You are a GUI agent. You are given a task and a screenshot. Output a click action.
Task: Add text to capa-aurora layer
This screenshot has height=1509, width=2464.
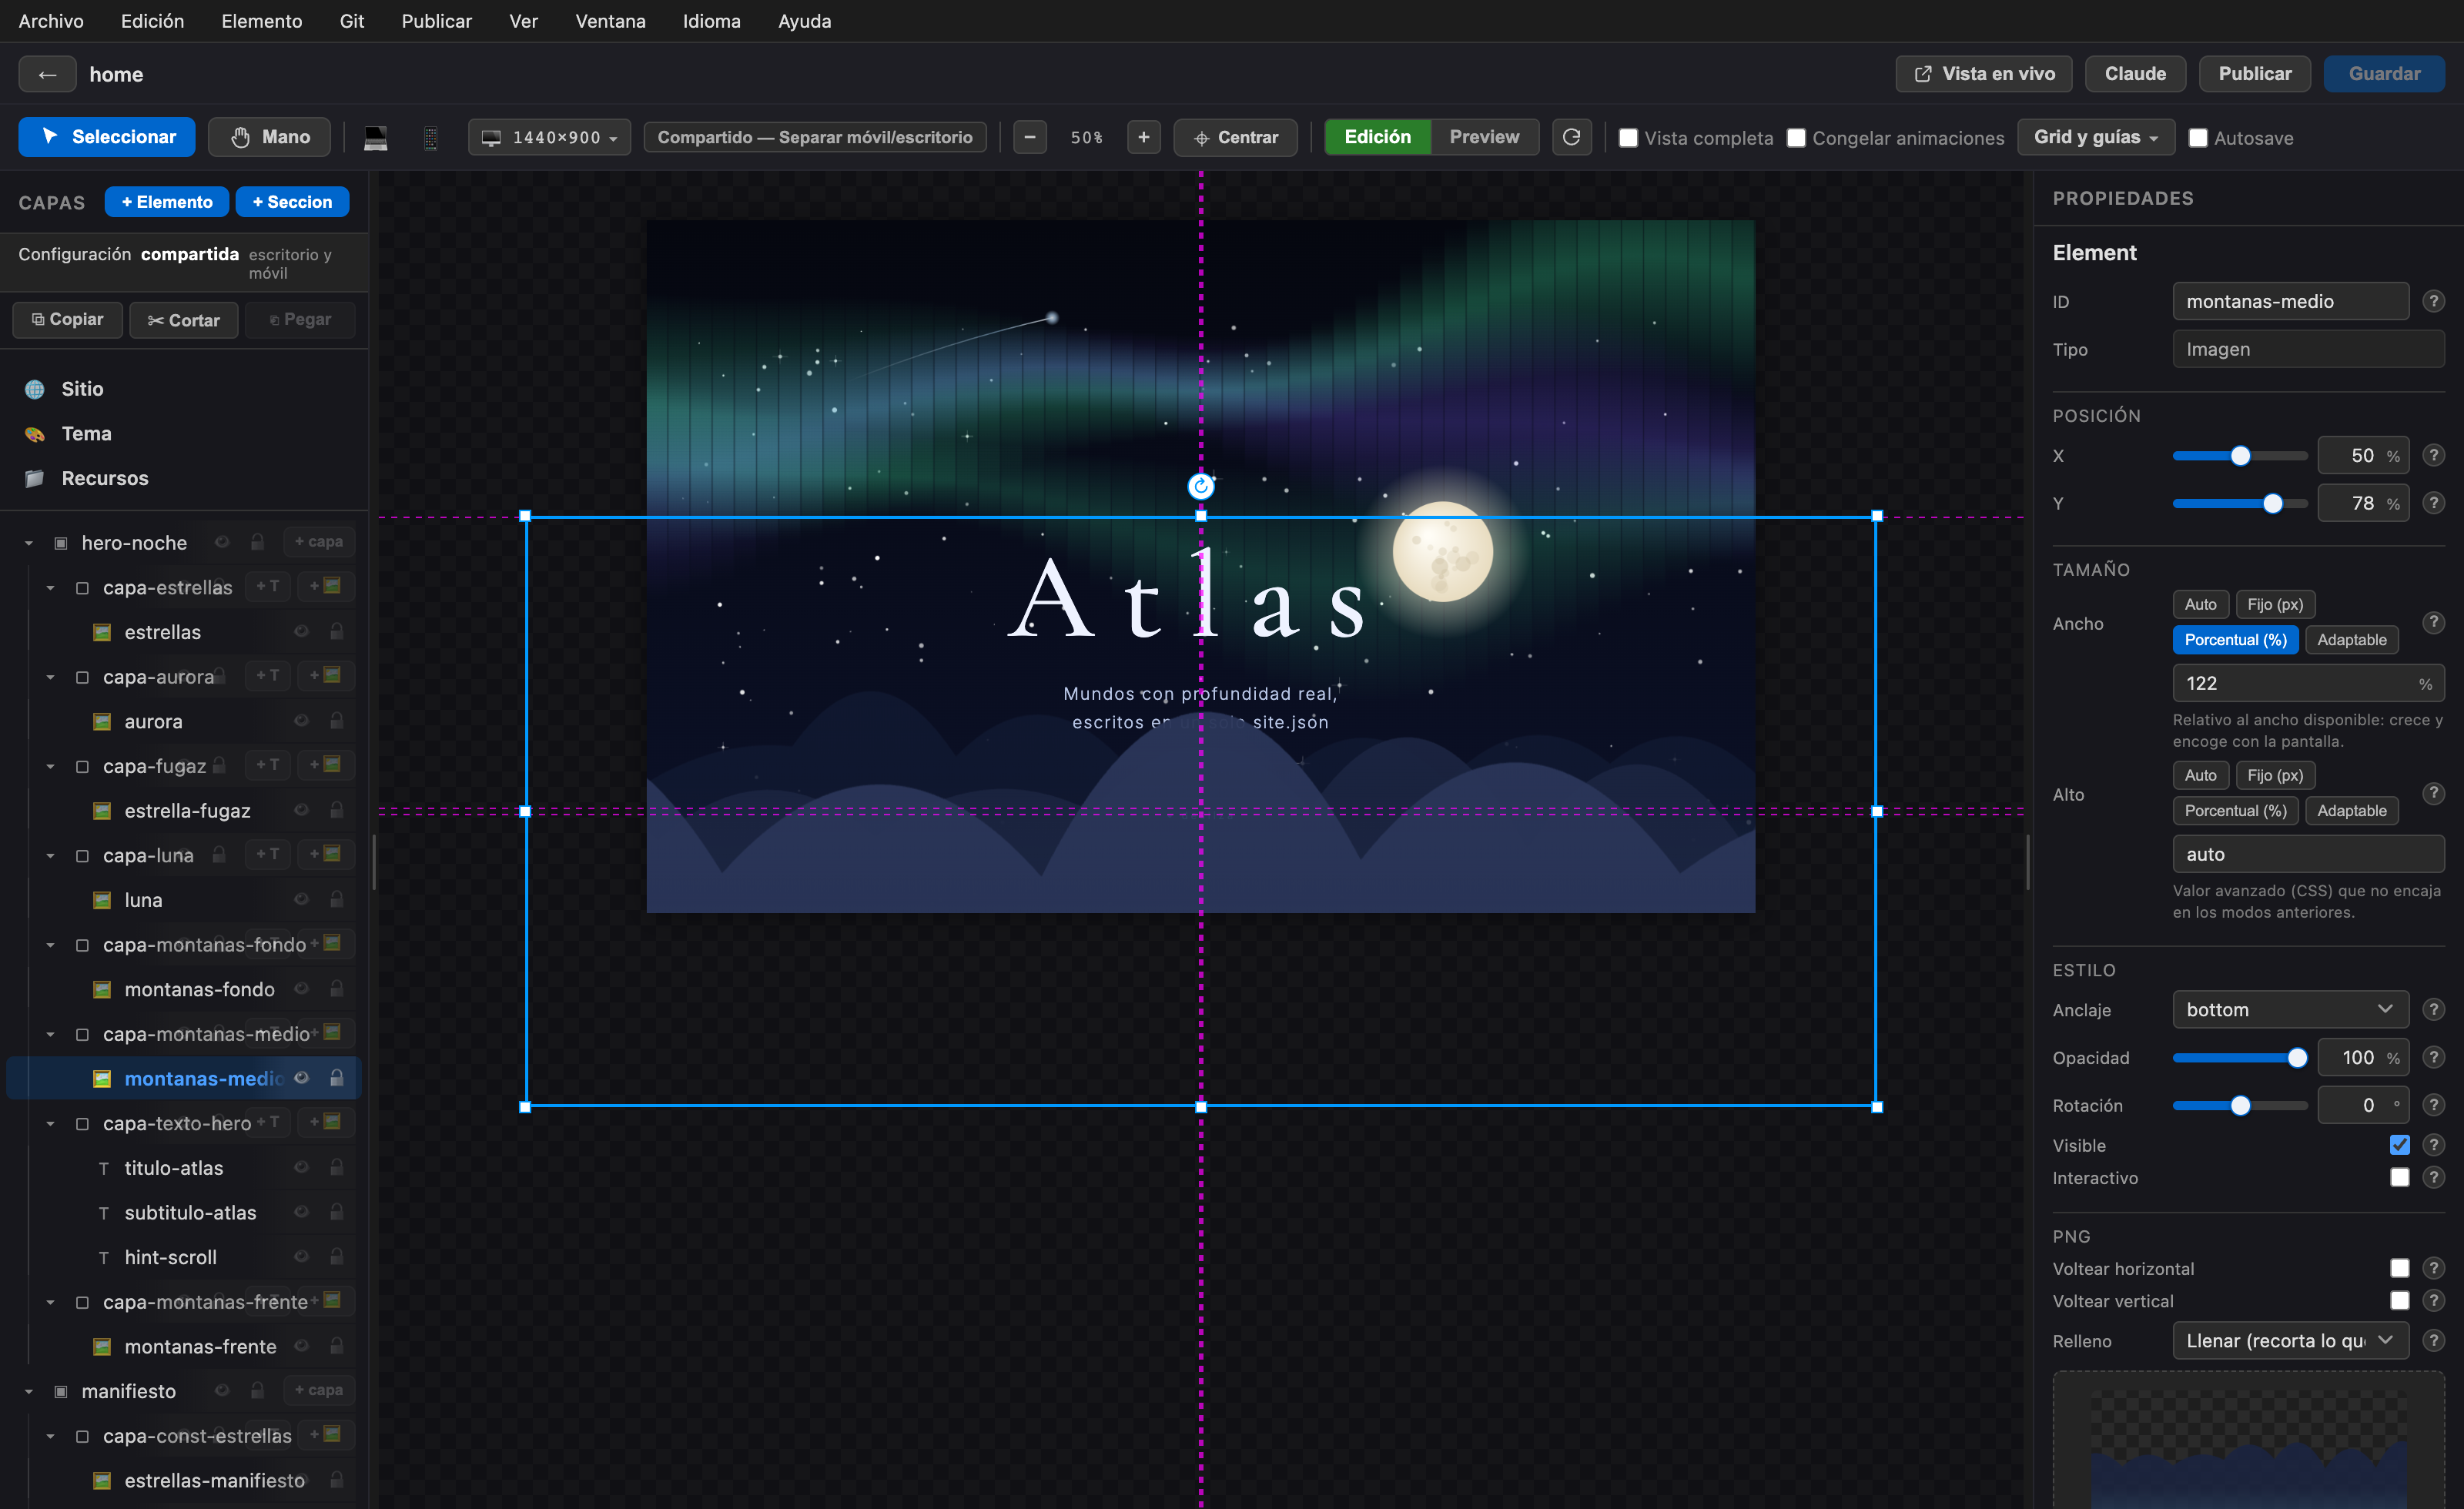pos(267,675)
